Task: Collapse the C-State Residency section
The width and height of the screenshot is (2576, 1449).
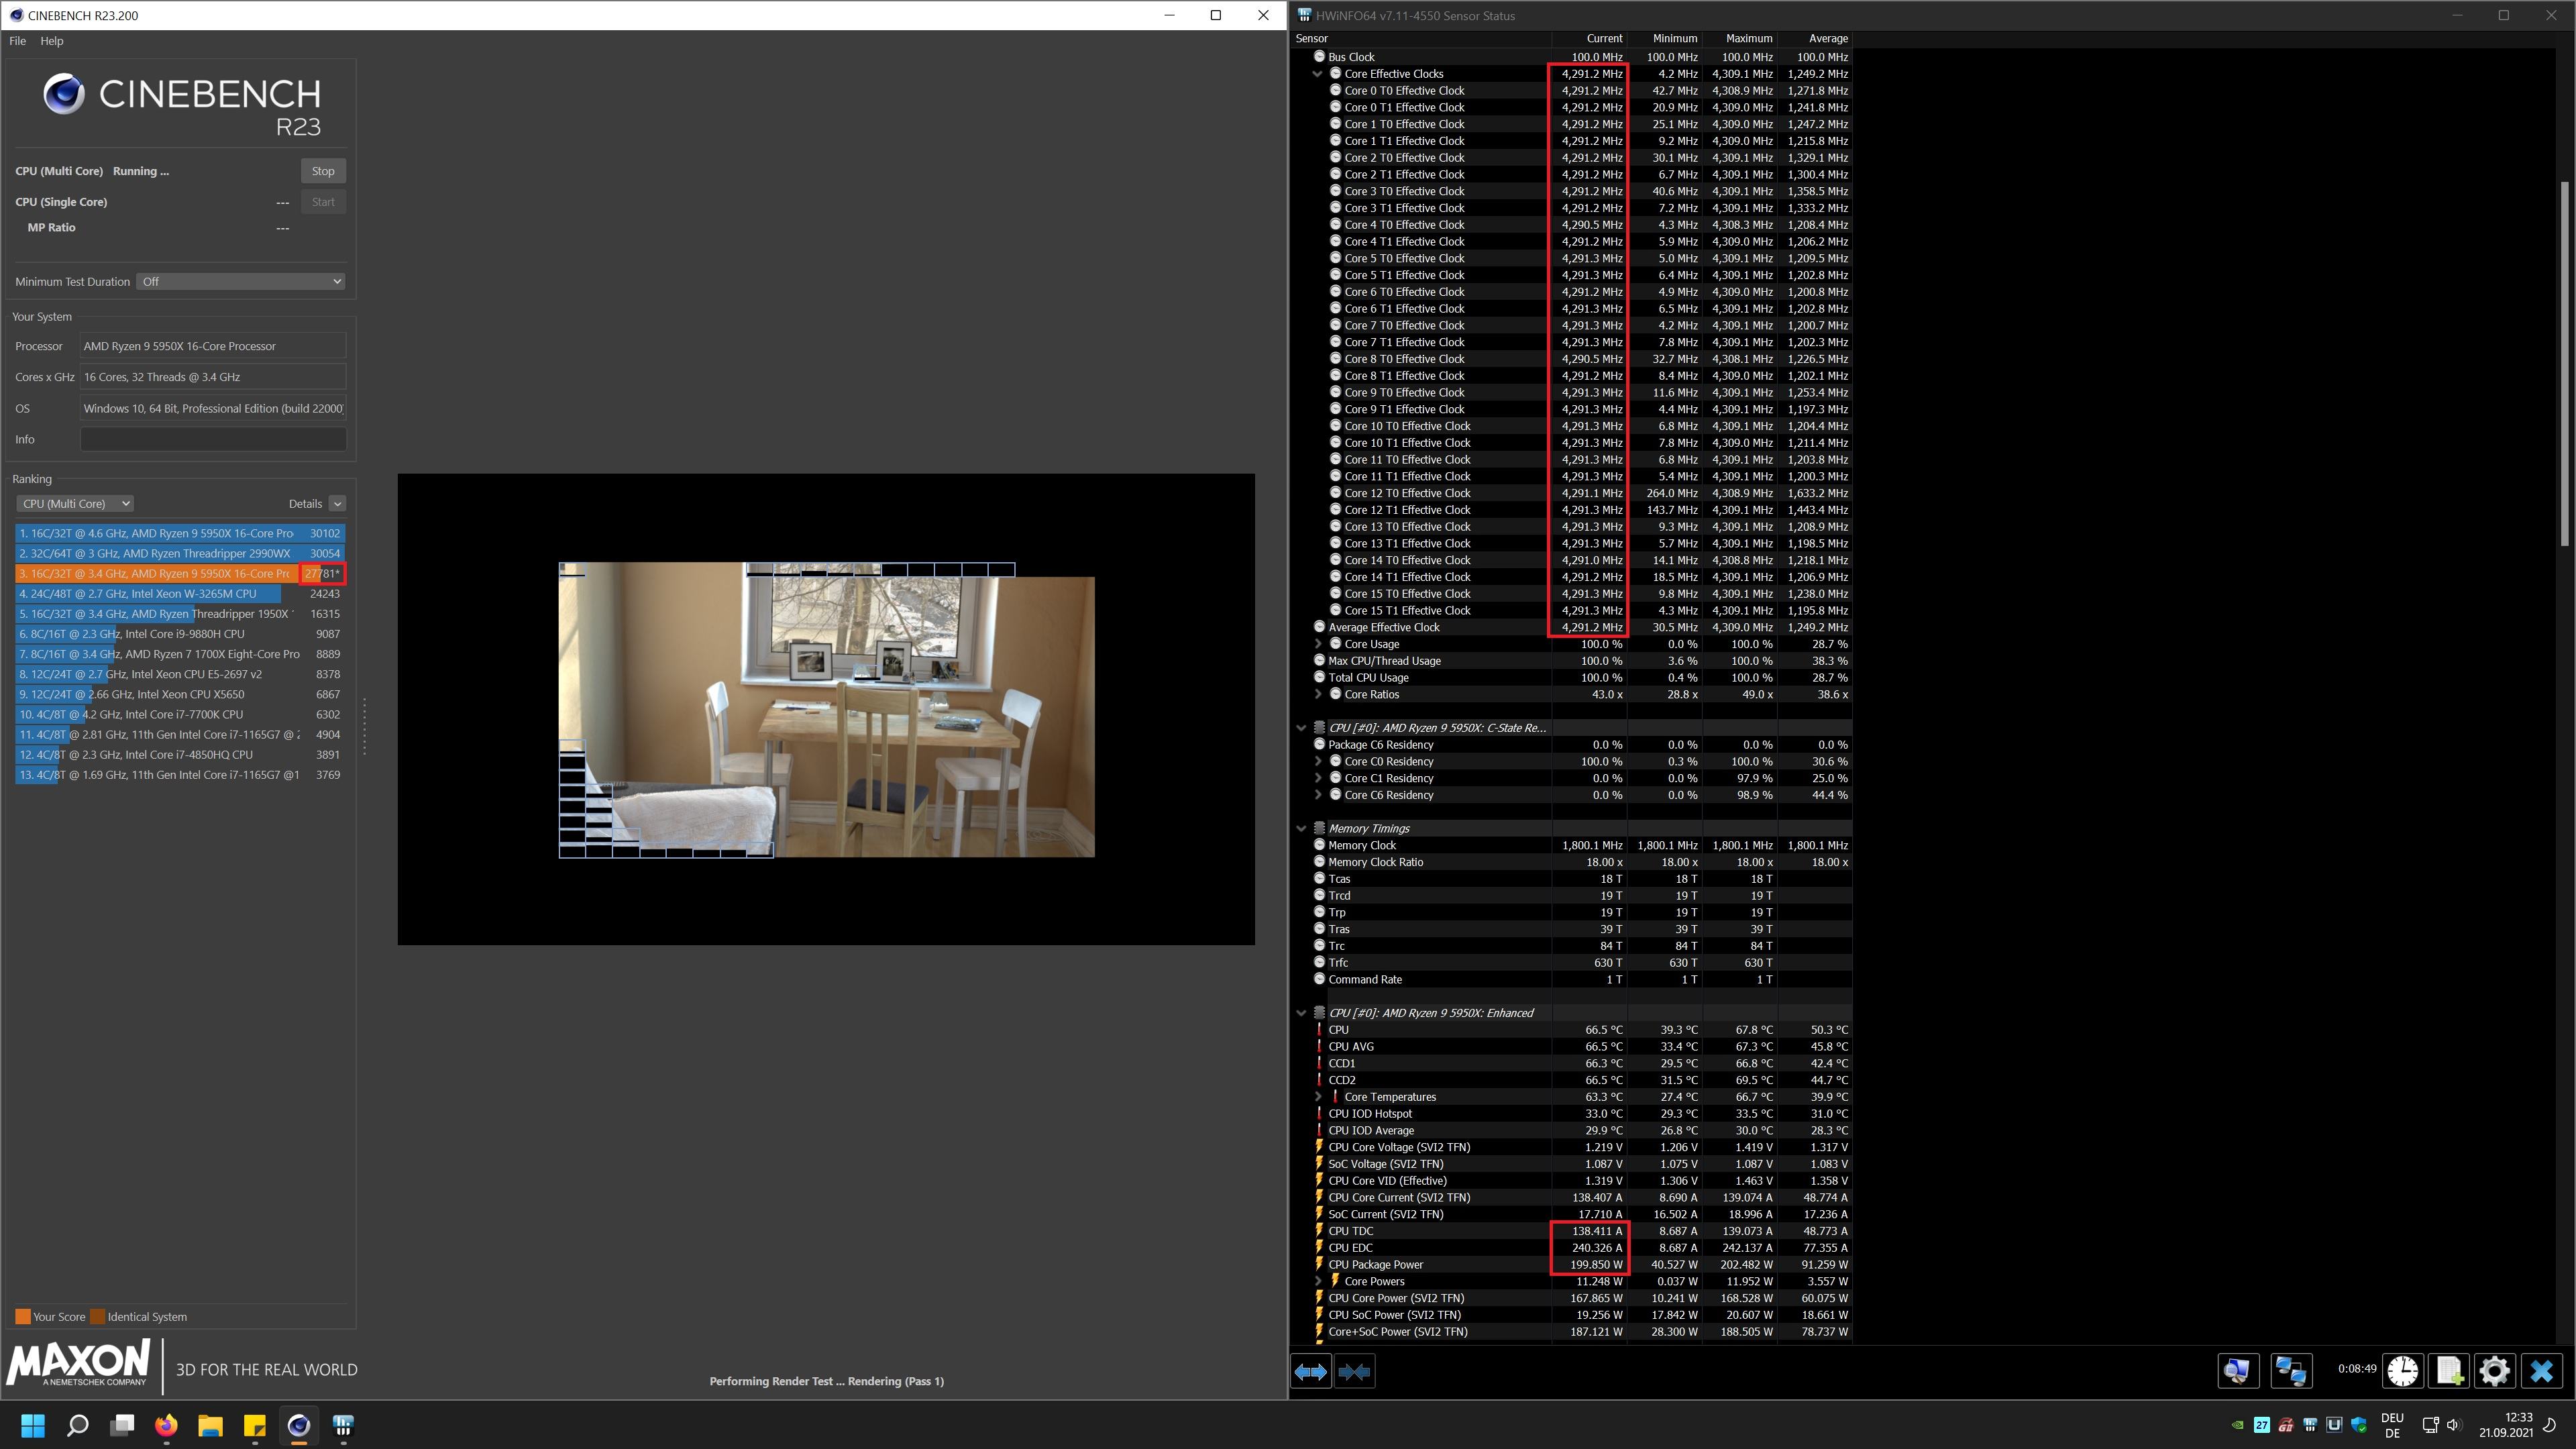Action: 1301,728
